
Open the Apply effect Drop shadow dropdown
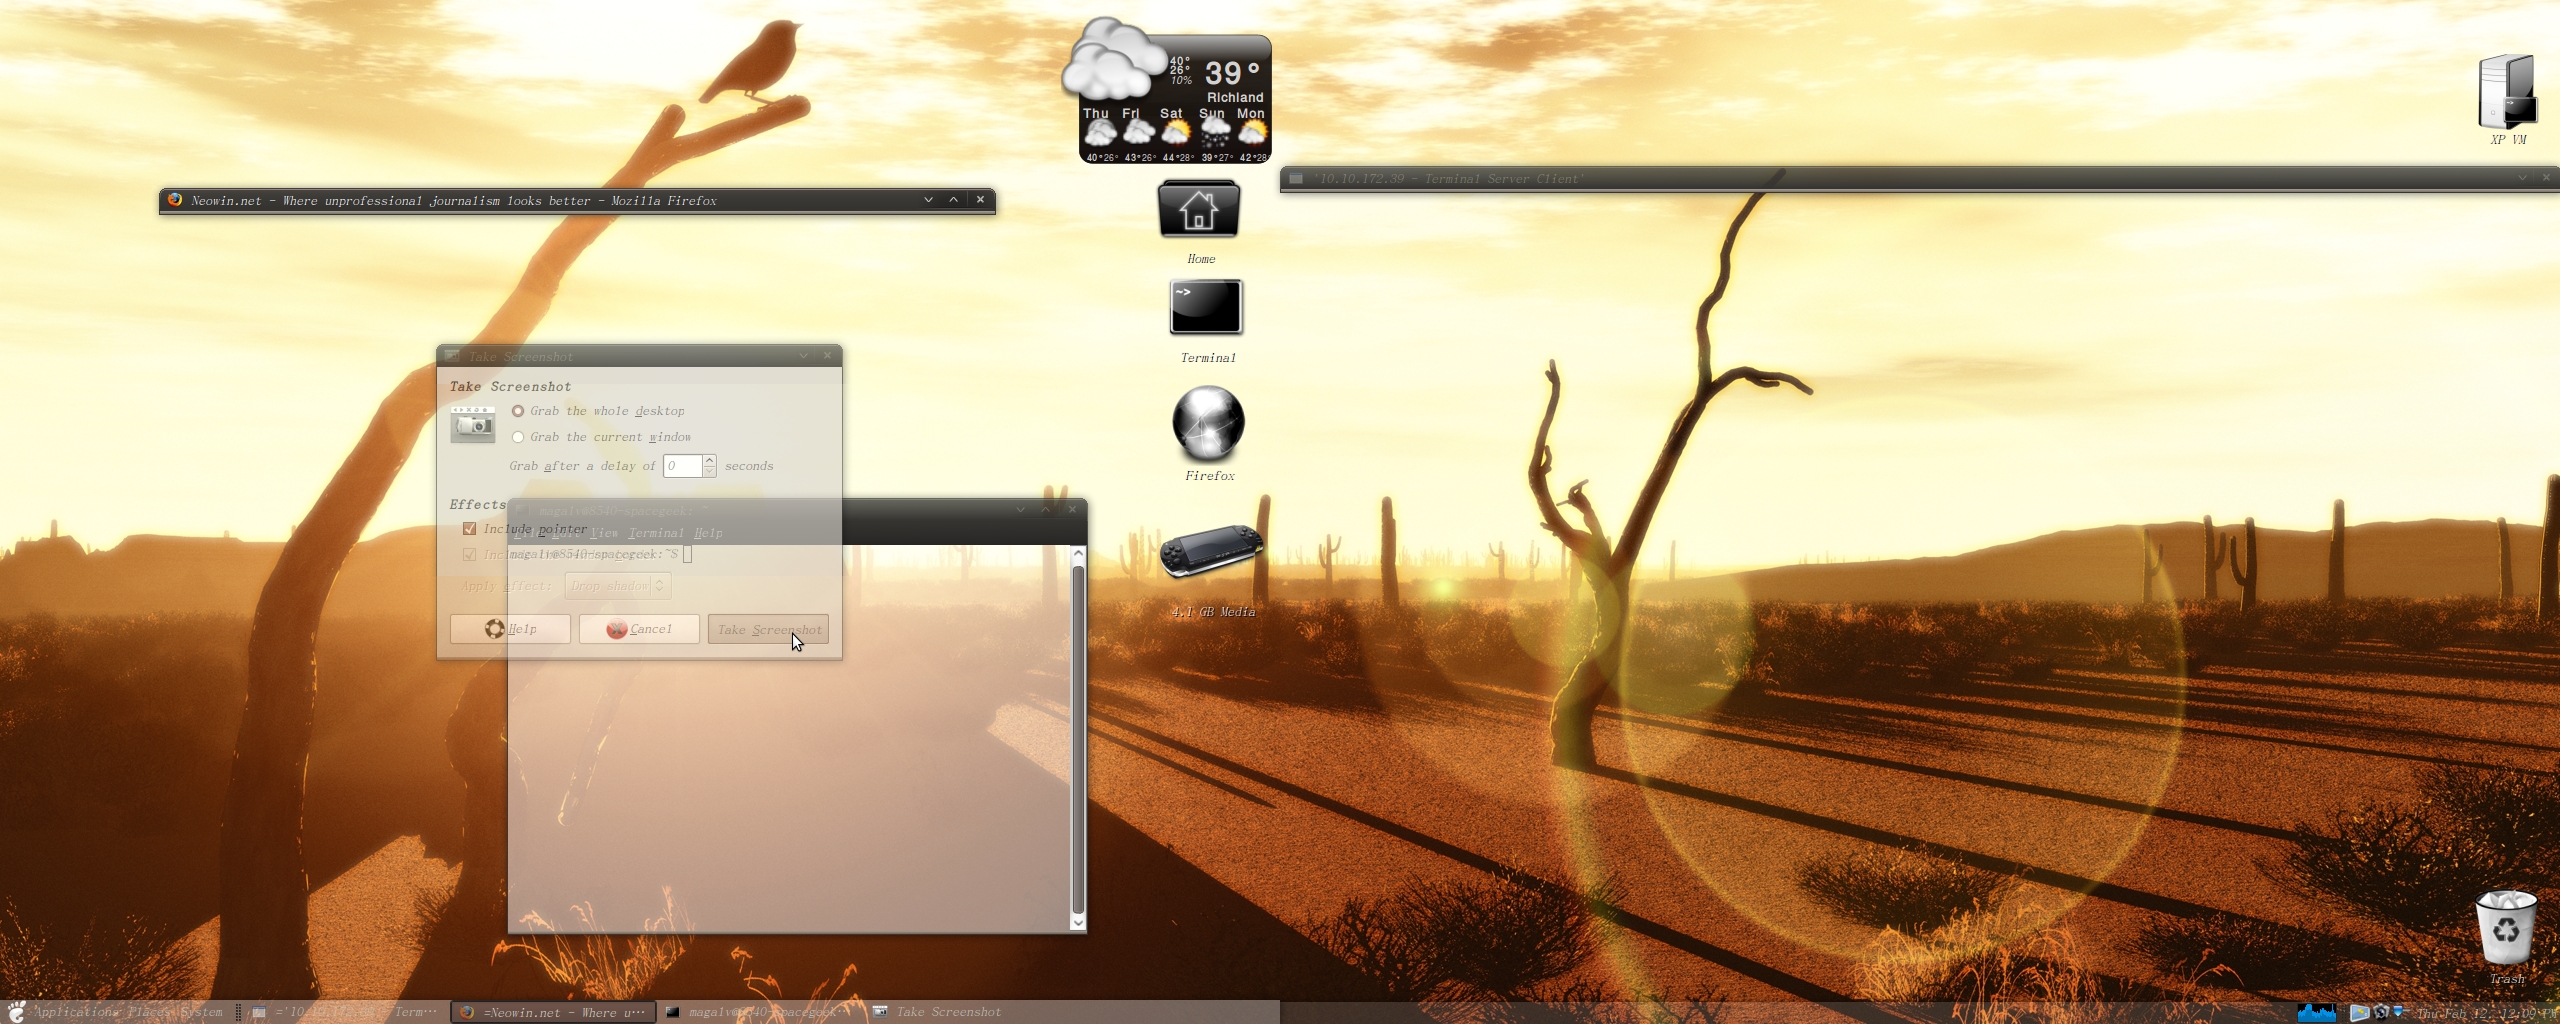point(617,586)
